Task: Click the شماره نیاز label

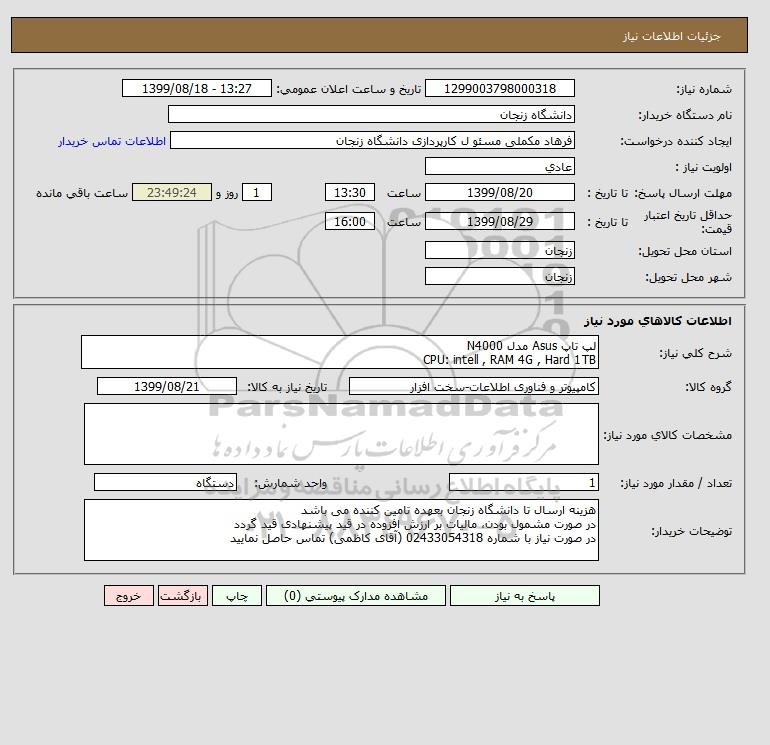Action: [704, 89]
